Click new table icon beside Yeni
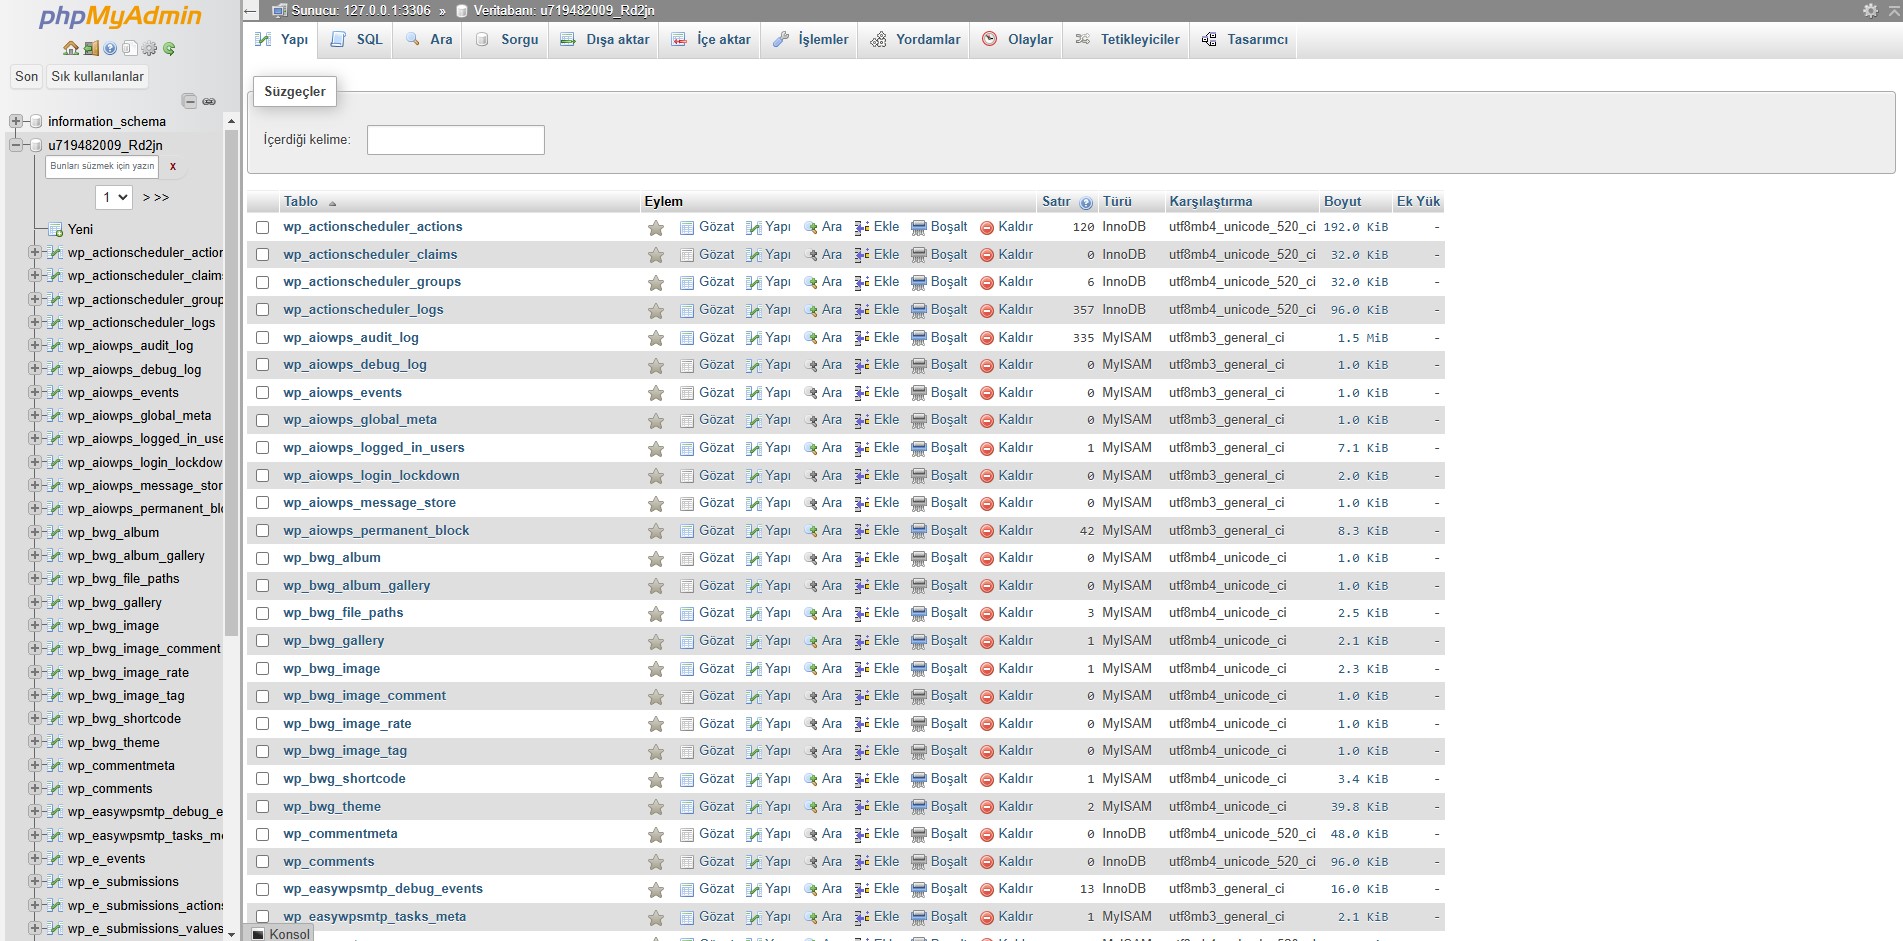Viewport: 1903px width, 941px height. (56, 229)
